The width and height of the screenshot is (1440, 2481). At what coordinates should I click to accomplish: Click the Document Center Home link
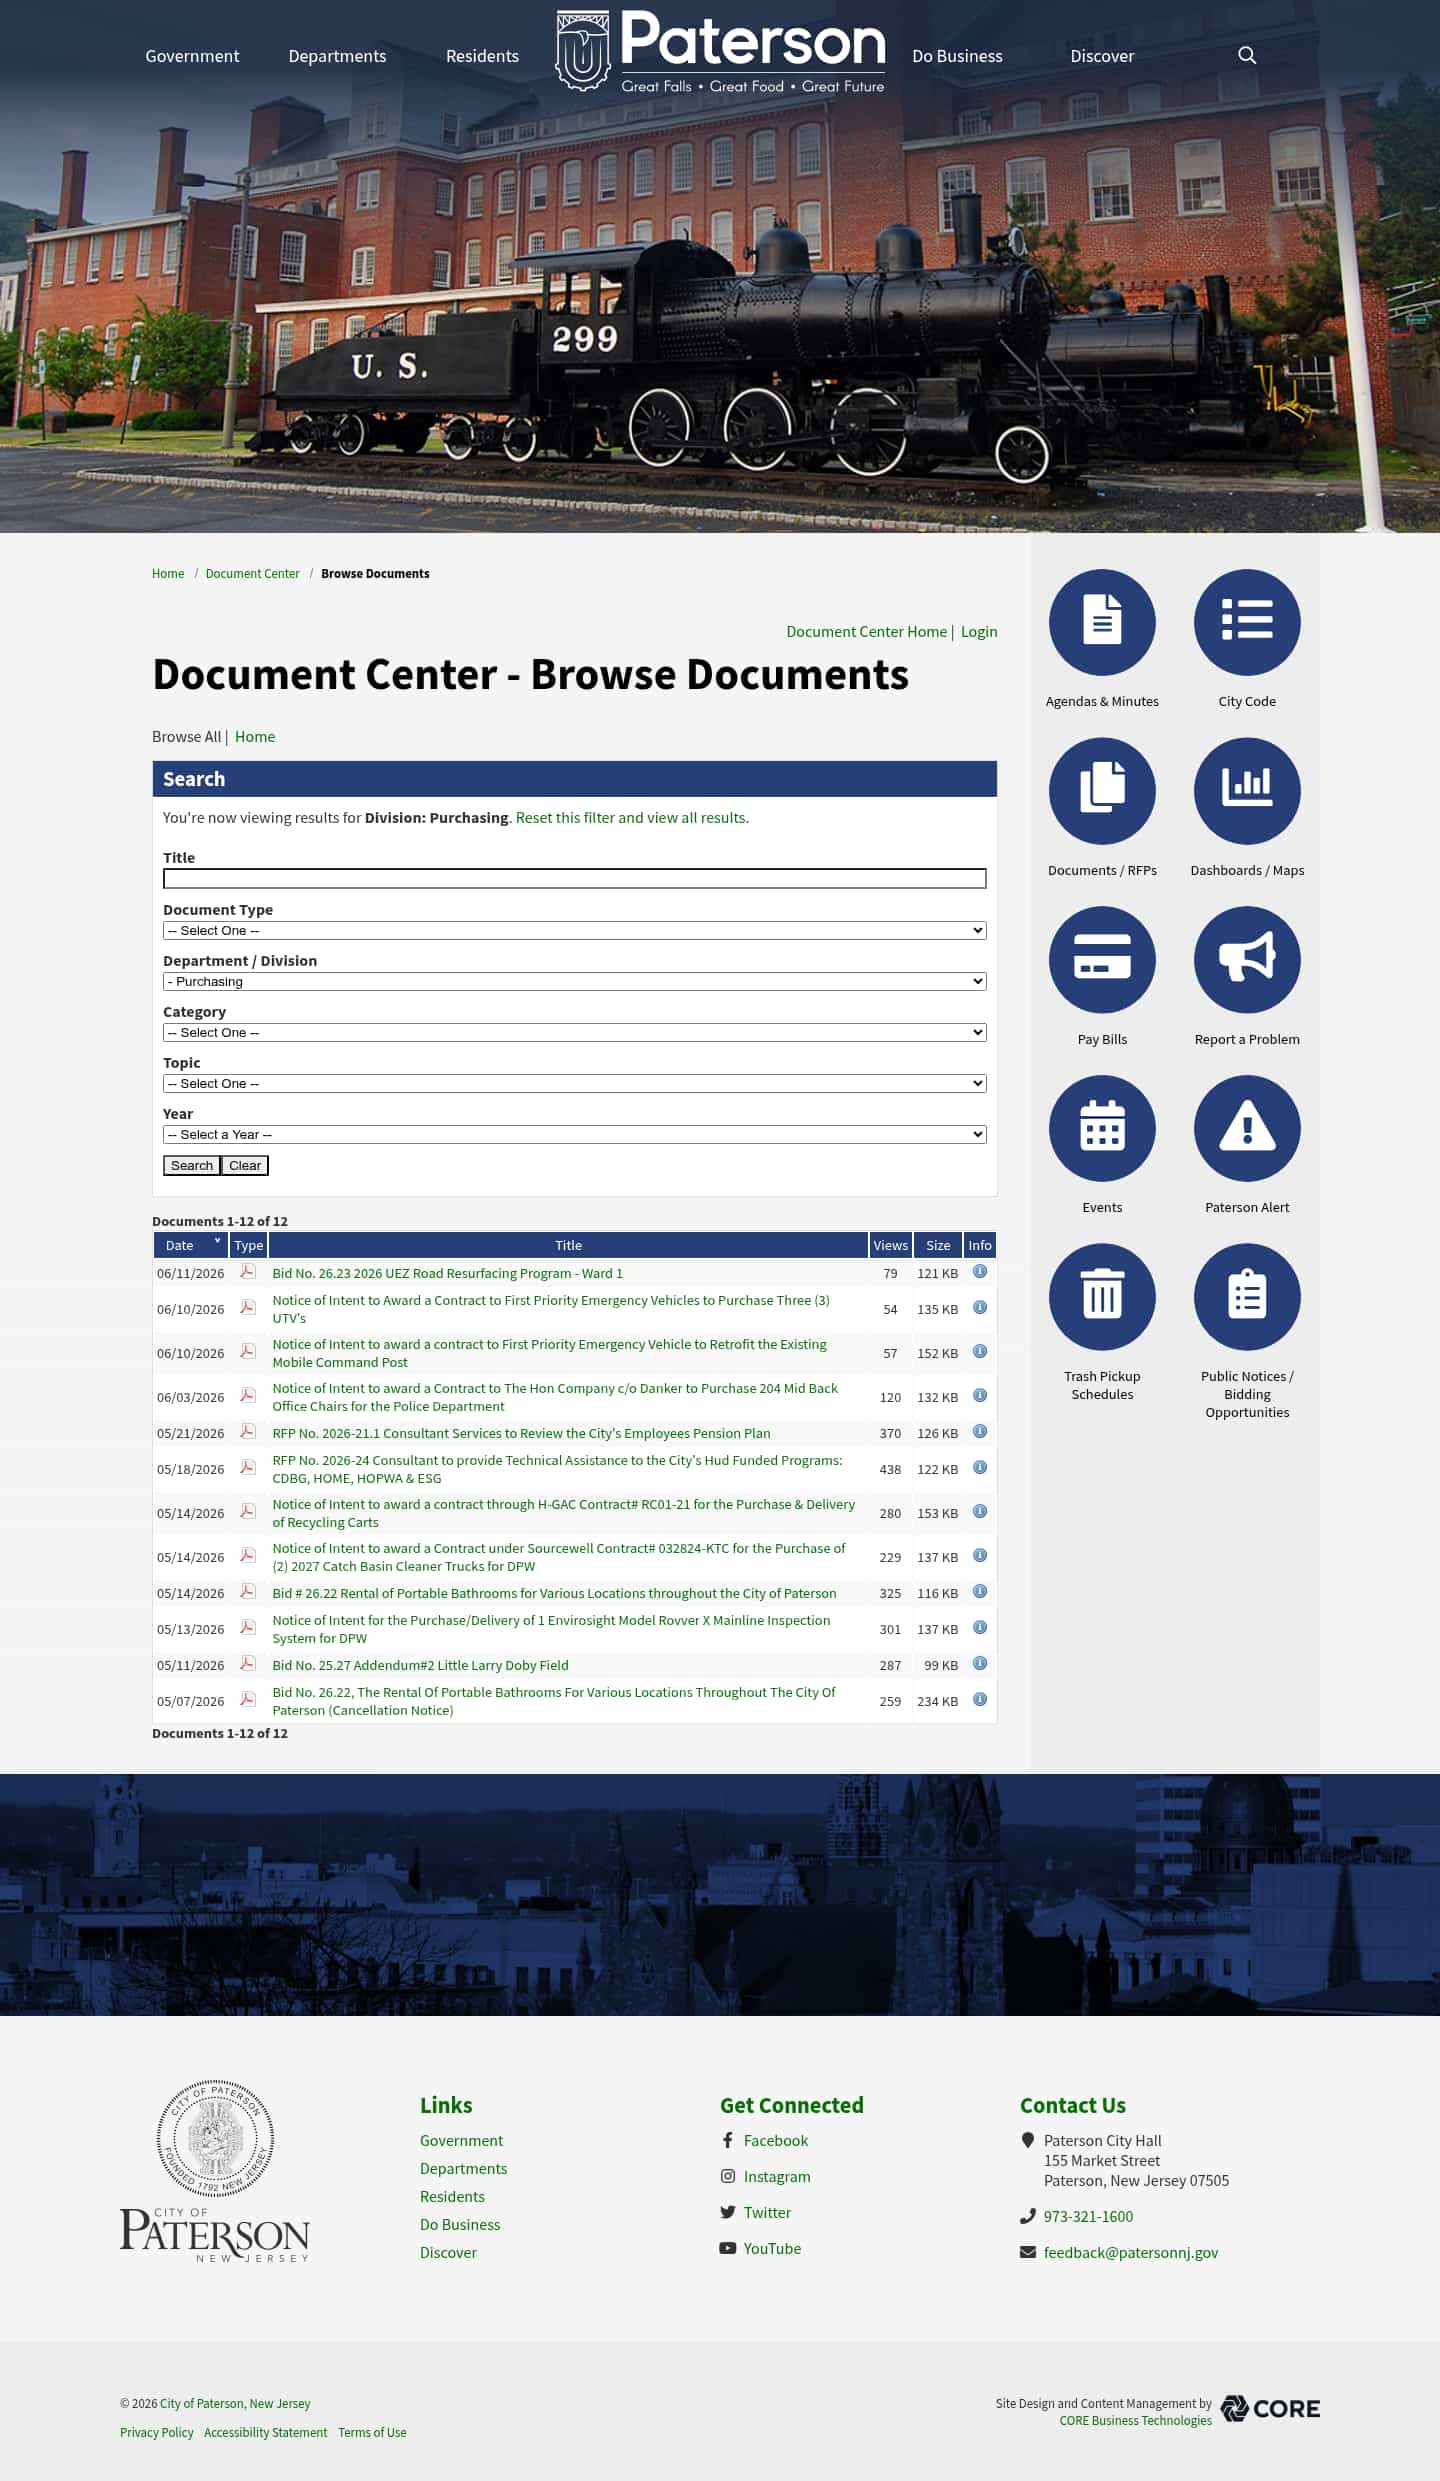pos(866,631)
